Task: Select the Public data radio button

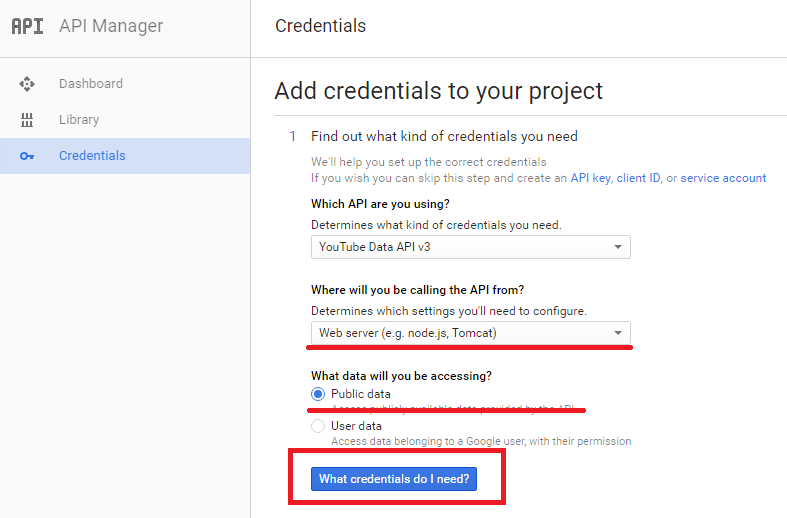Action: (318, 394)
